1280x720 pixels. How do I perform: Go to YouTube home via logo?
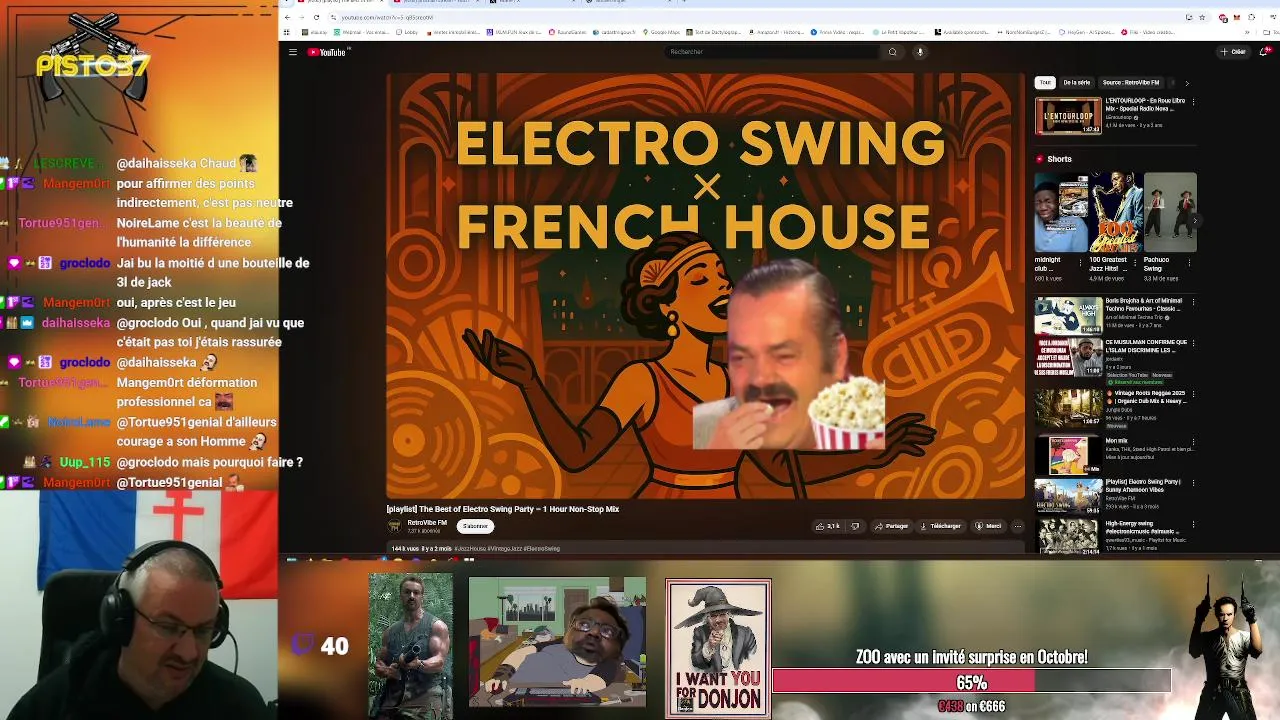pyautogui.click(x=327, y=52)
